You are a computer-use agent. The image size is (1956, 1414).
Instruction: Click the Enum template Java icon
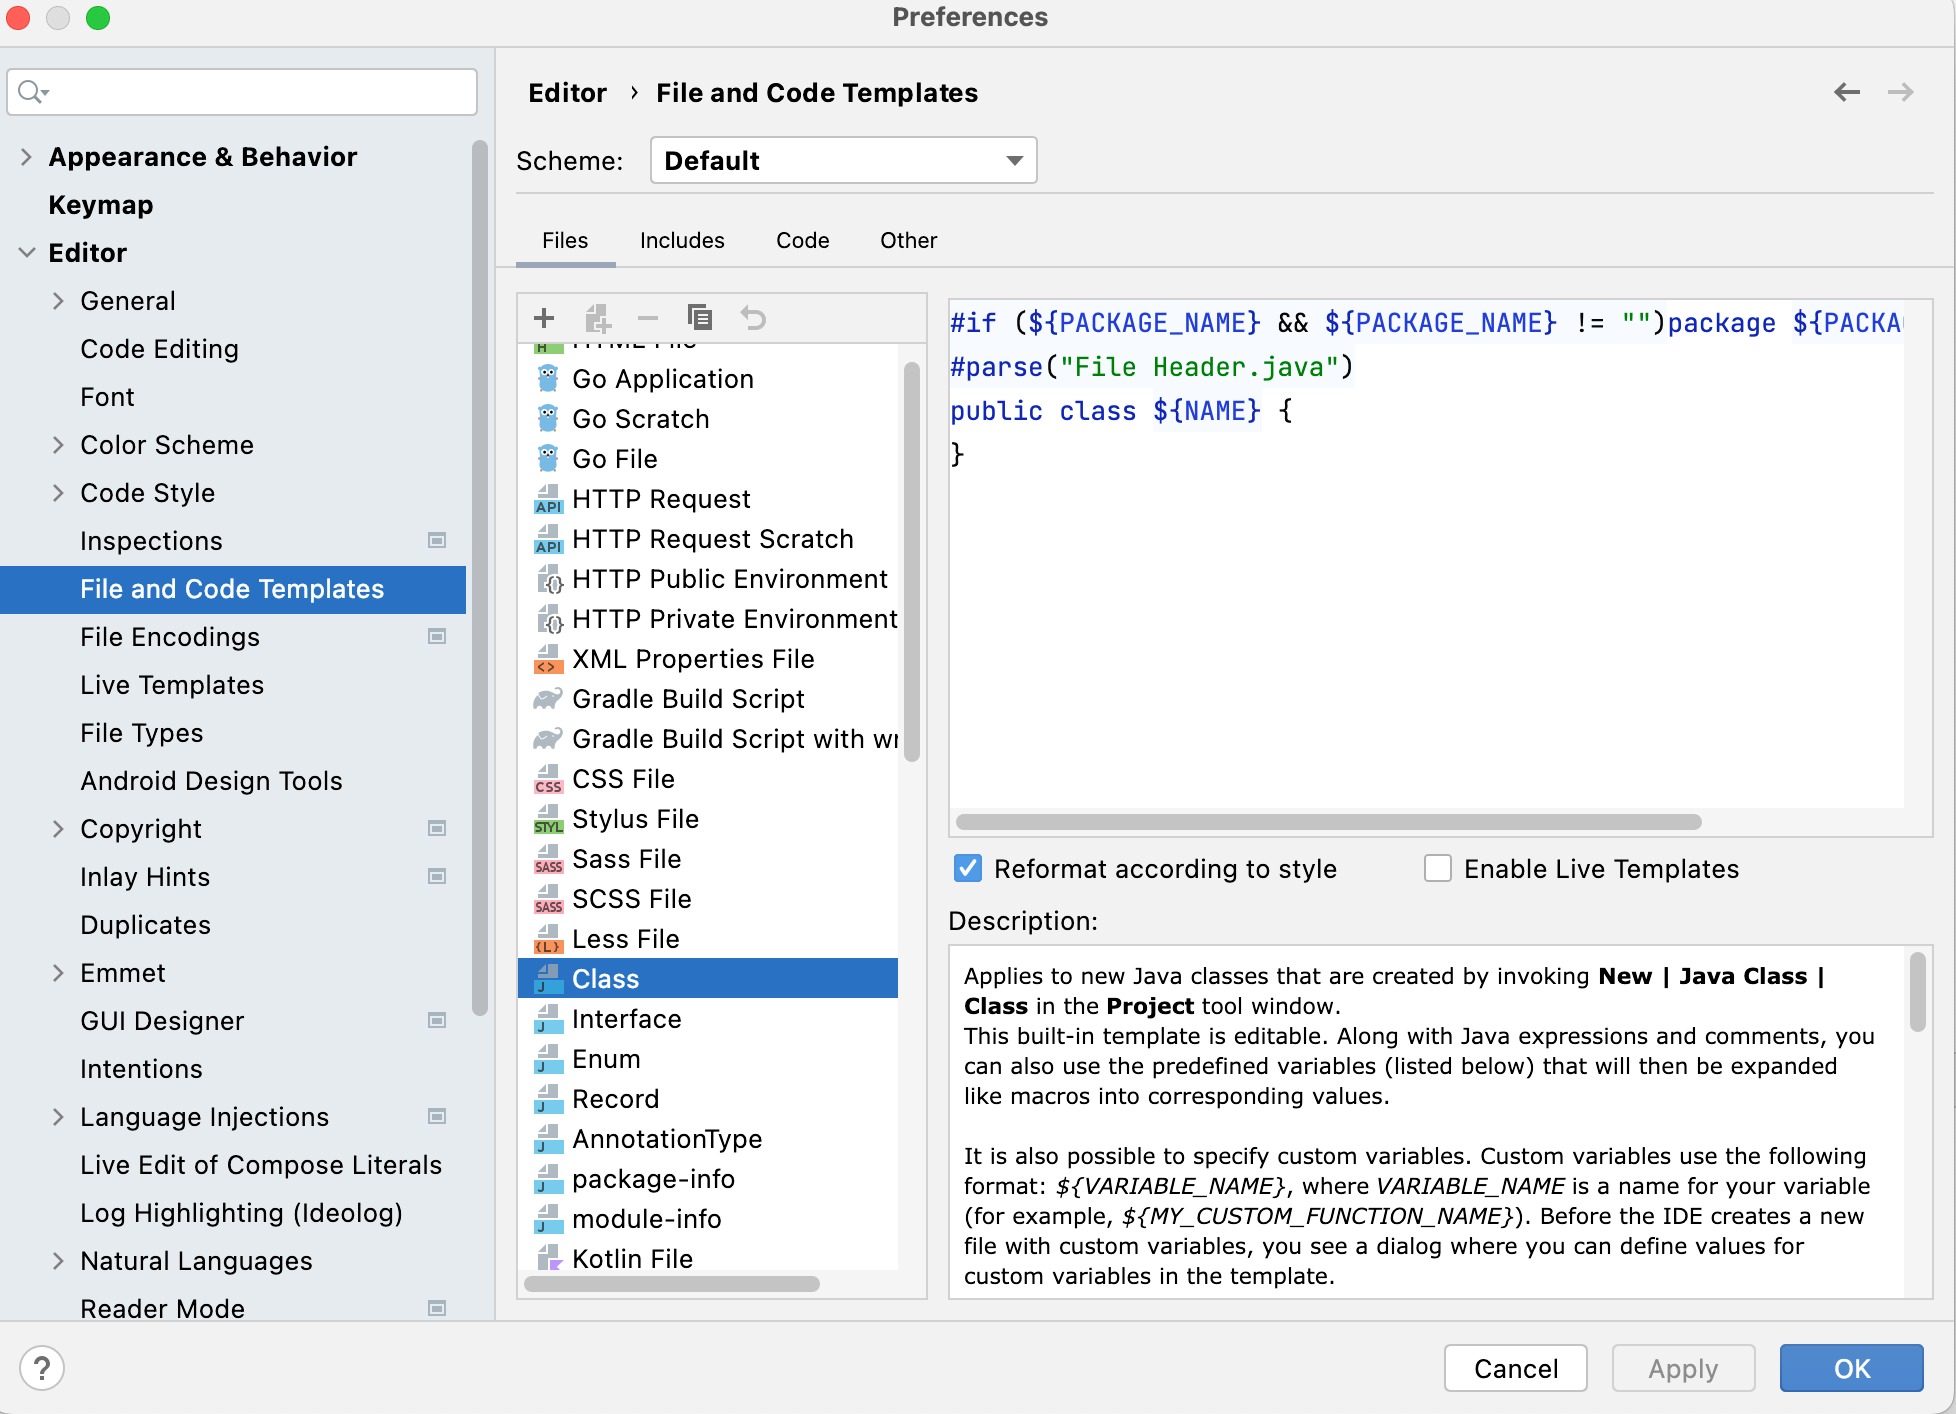pos(548,1059)
